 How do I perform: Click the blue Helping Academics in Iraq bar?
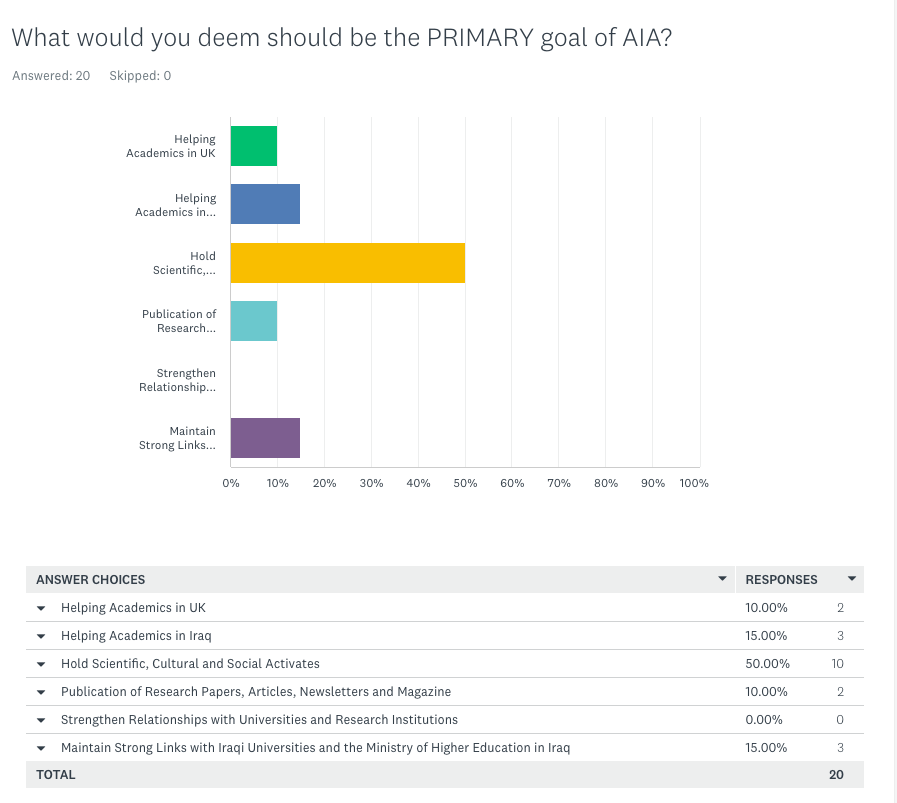[265, 204]
